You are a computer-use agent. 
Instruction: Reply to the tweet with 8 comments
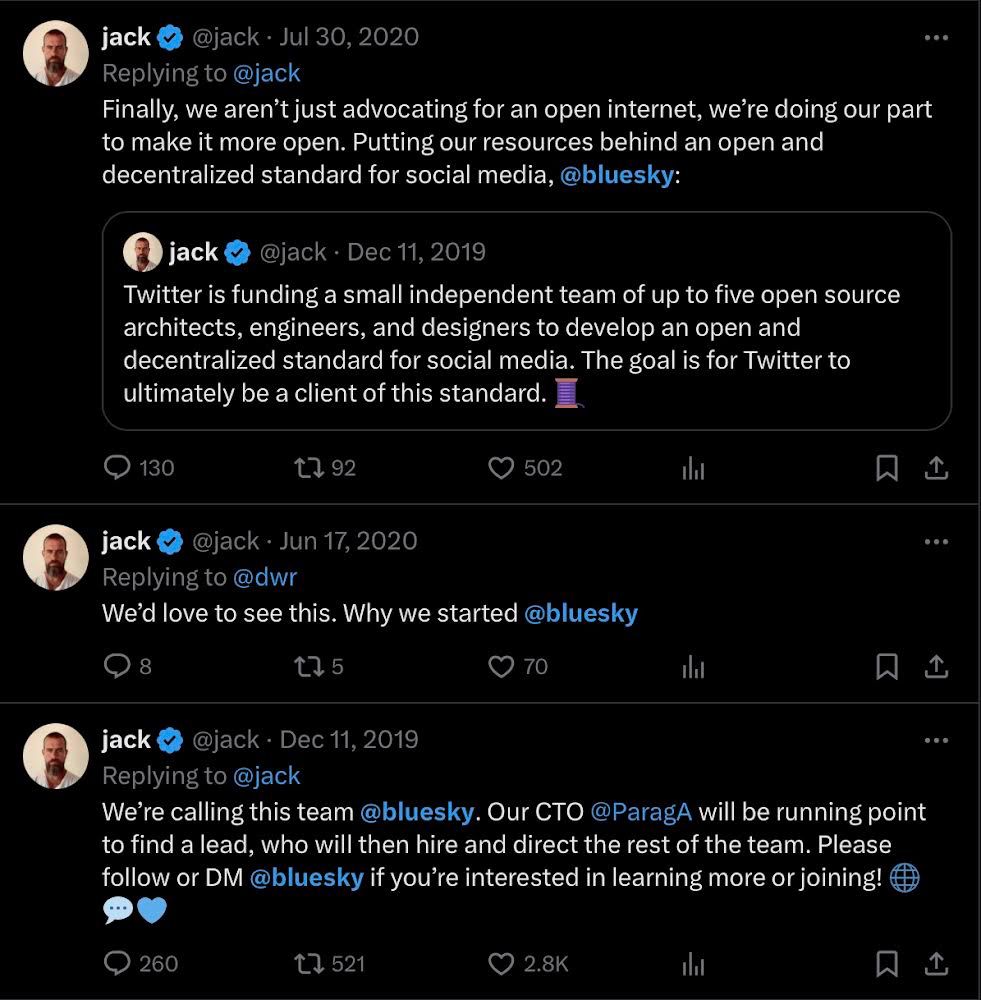tap(118, 666)
